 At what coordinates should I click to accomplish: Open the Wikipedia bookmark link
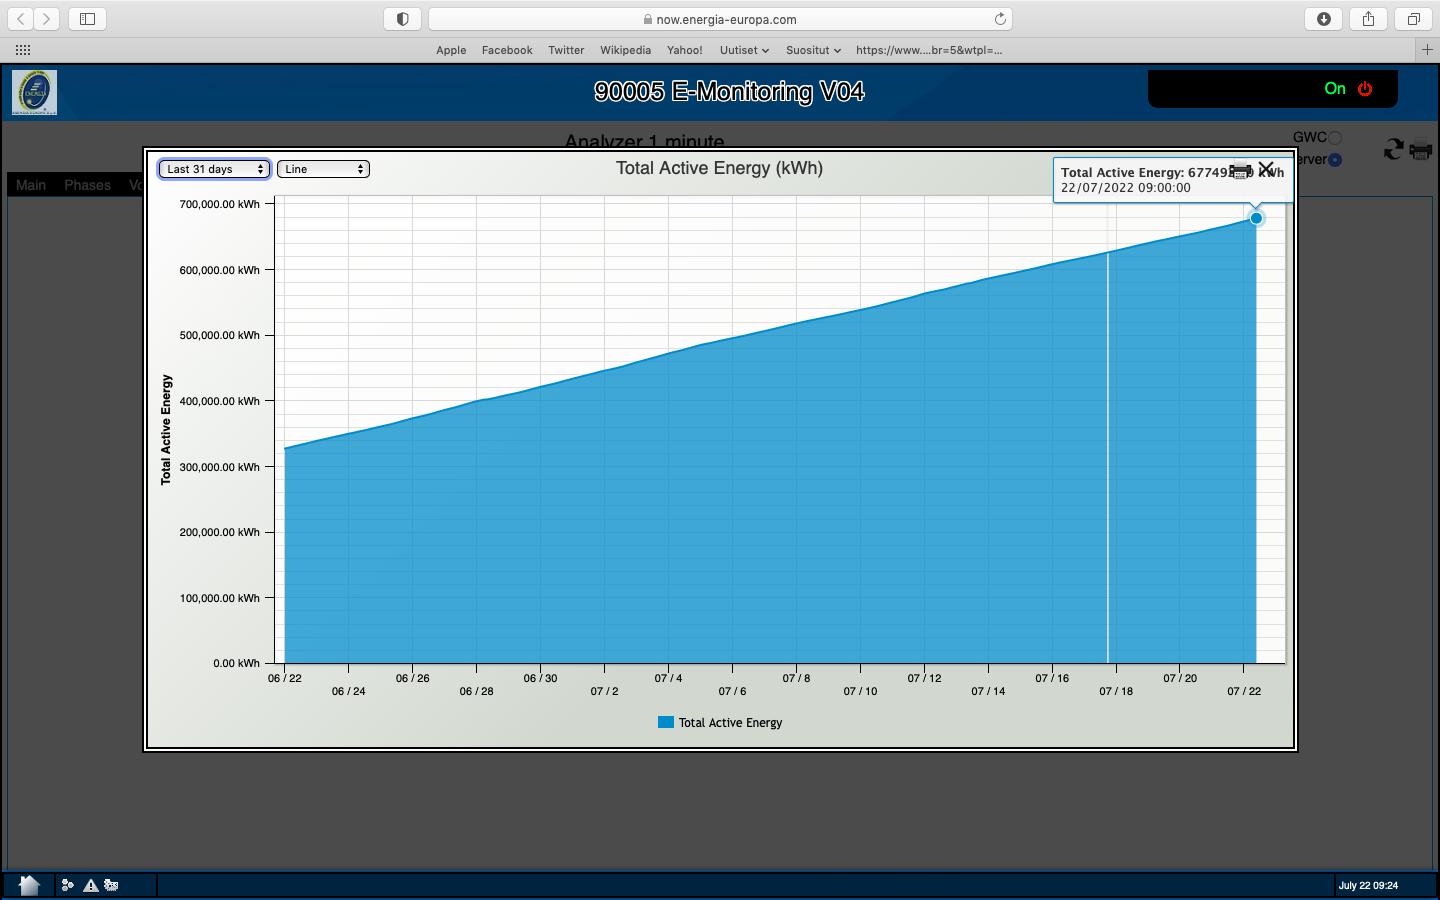[x=625, y=50]
